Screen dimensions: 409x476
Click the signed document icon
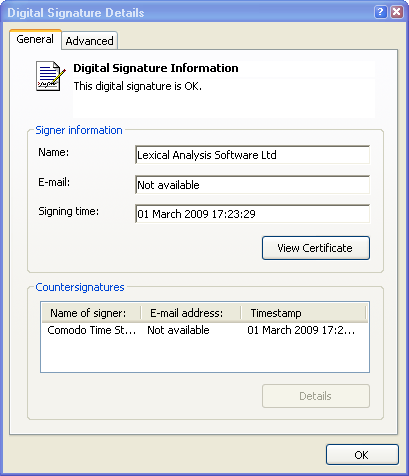[50, 76]
